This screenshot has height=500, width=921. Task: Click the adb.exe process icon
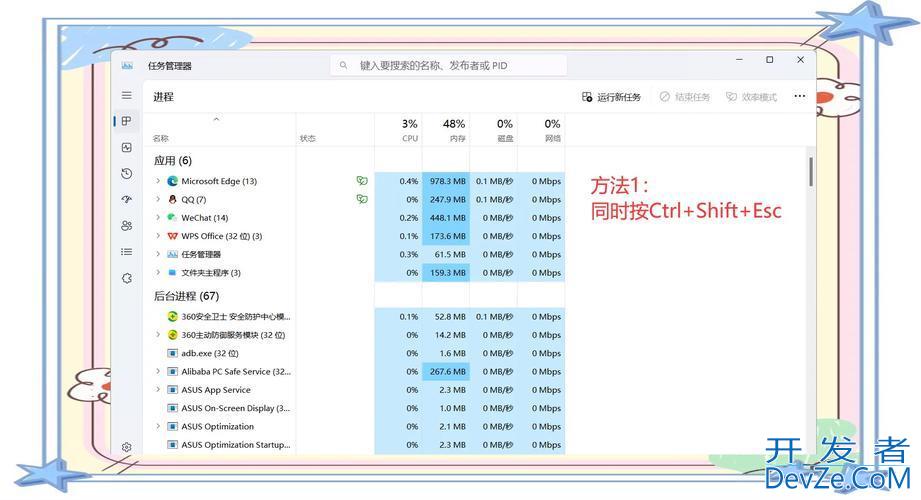coord(172,353)
